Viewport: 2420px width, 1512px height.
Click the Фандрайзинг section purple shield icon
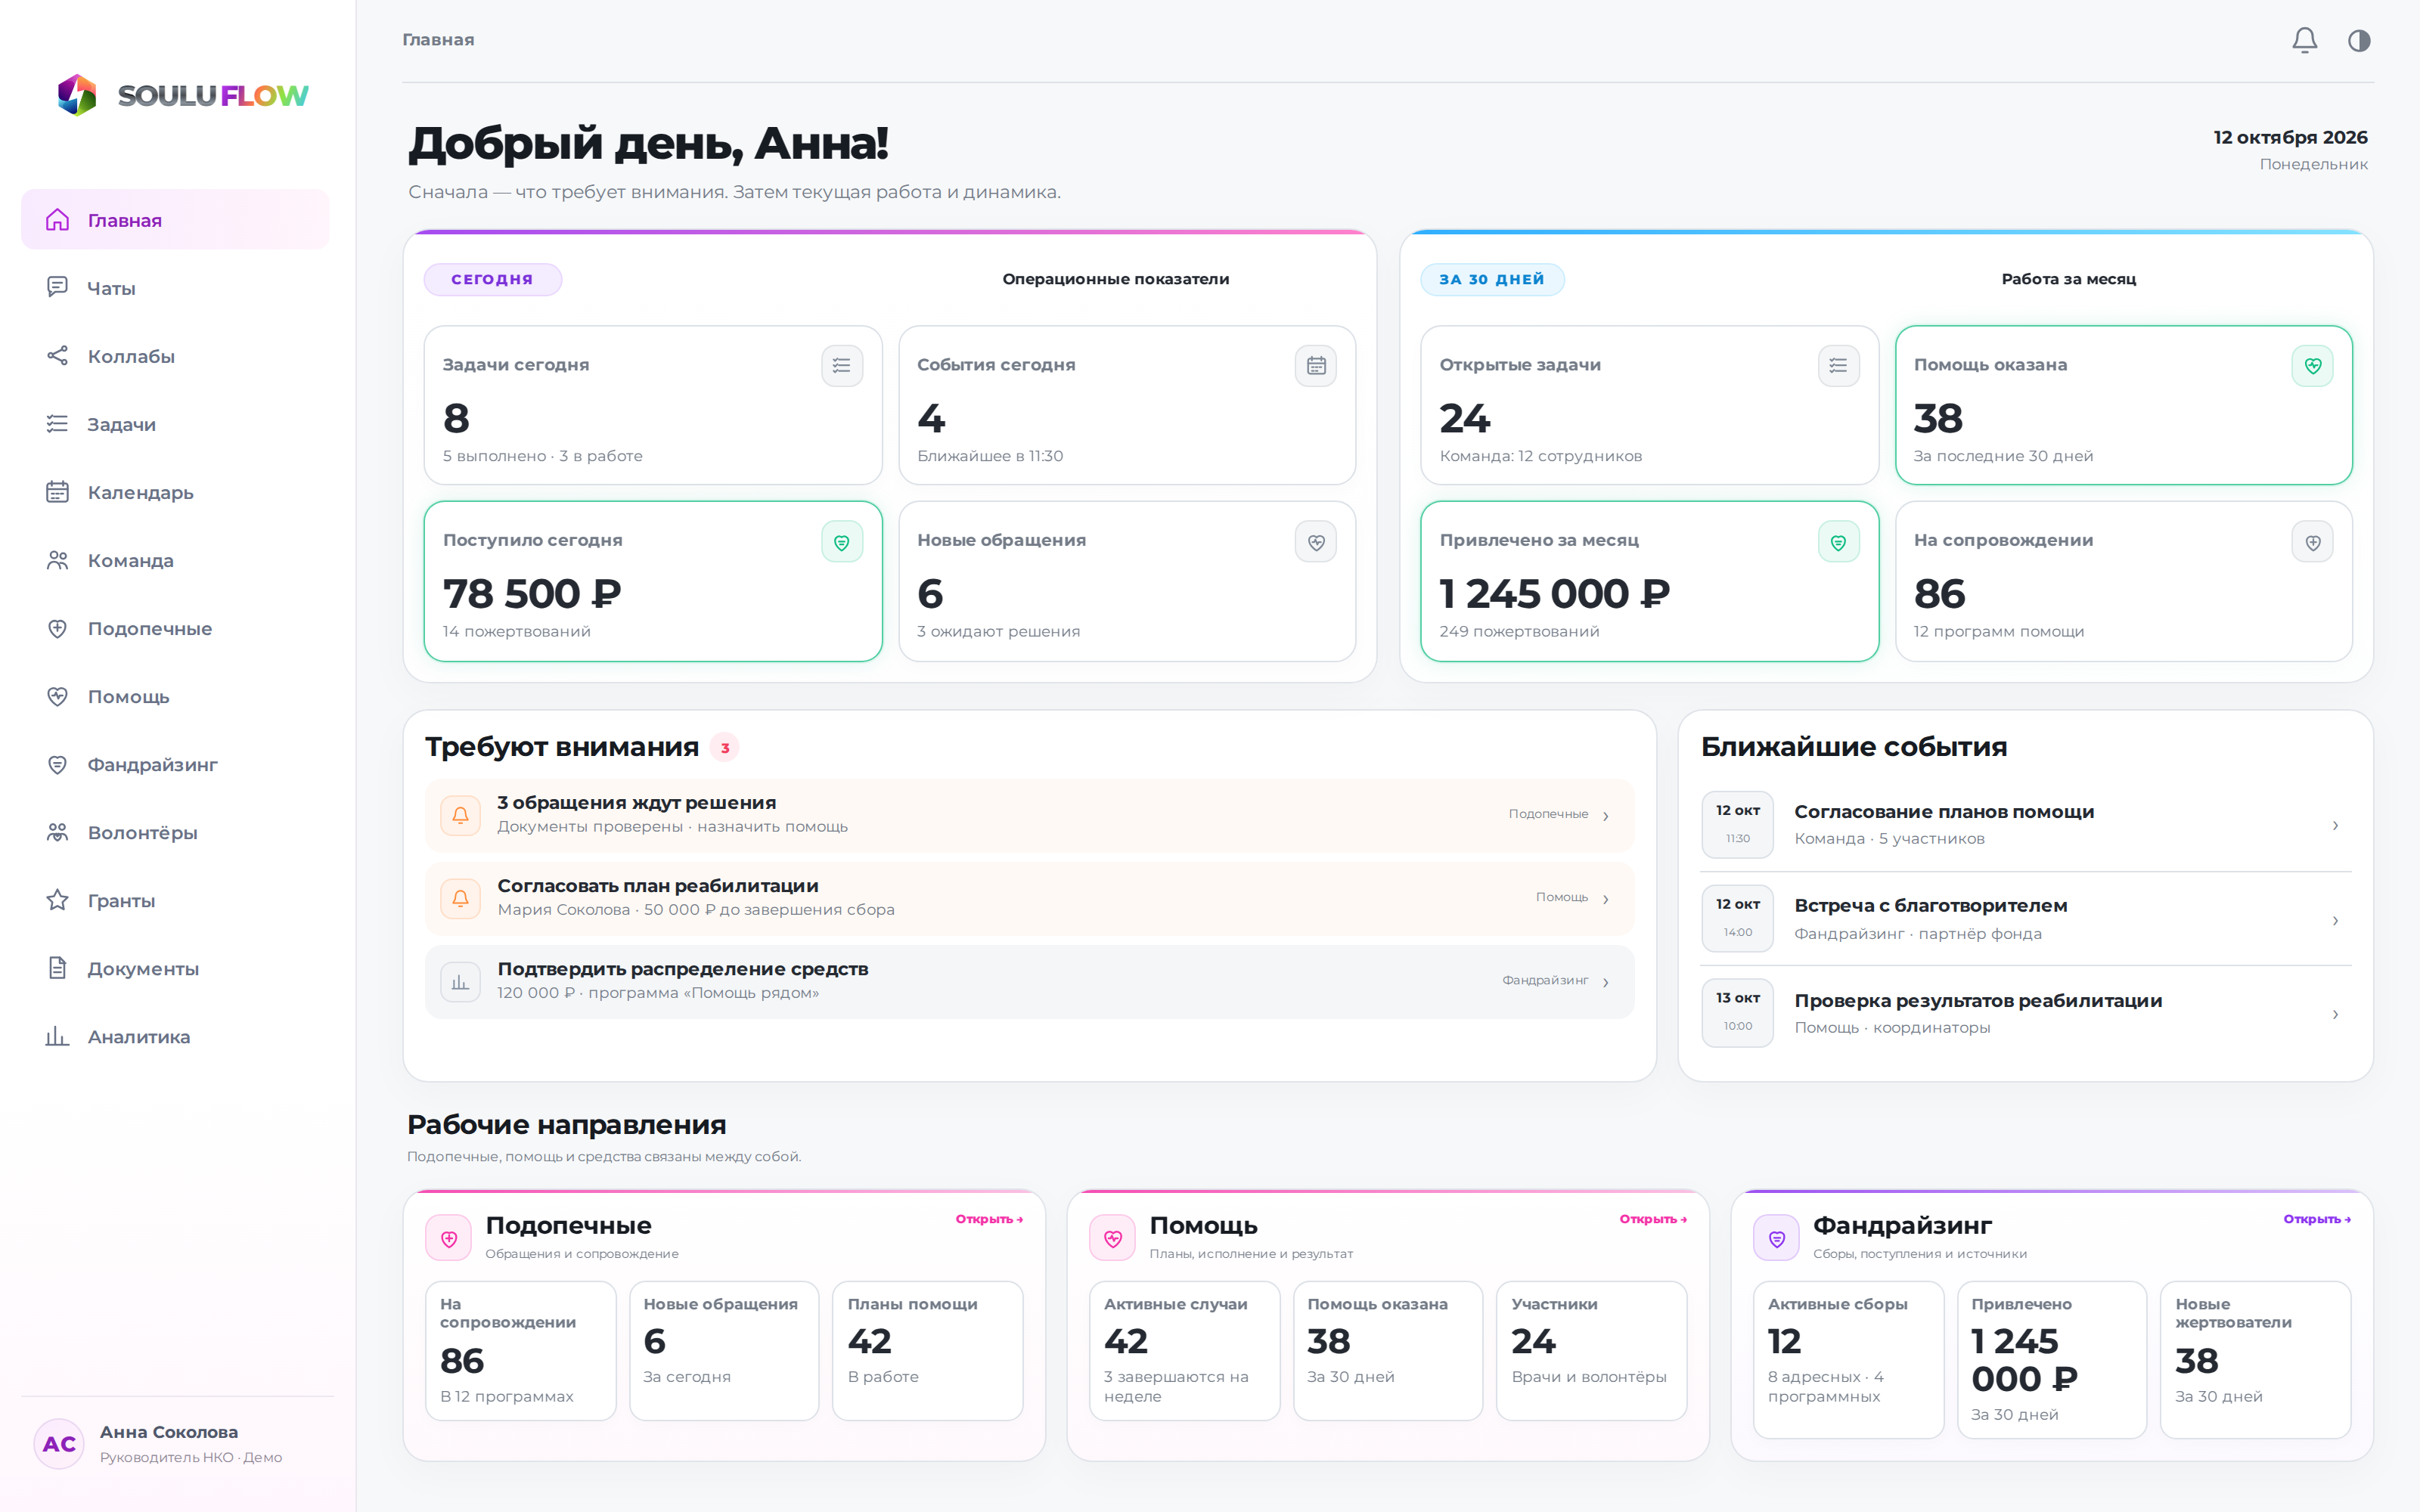(x=1777, y=1238)
